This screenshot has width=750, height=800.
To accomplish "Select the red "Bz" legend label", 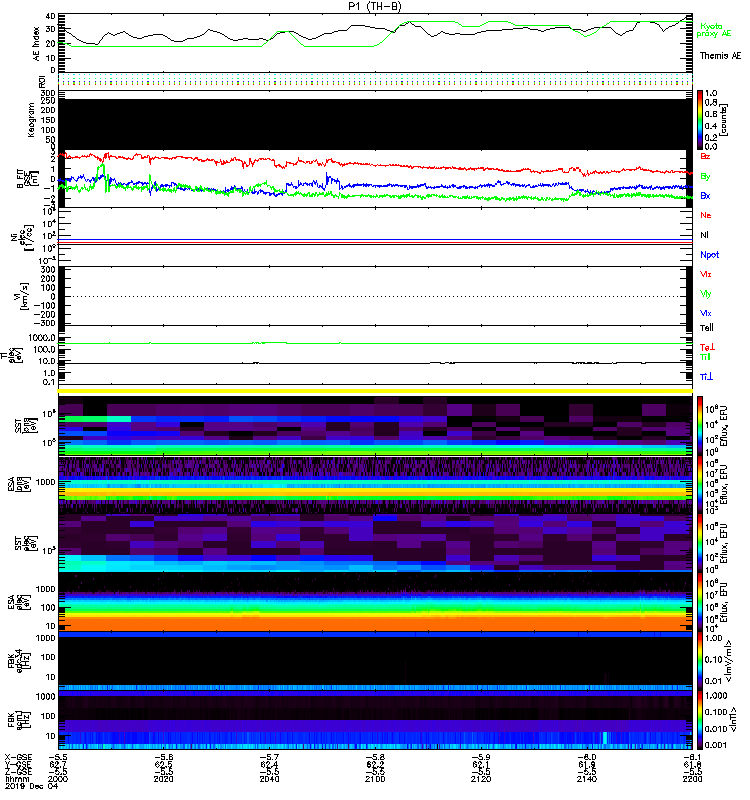I will pyautogui.click(x=705, y=156).
